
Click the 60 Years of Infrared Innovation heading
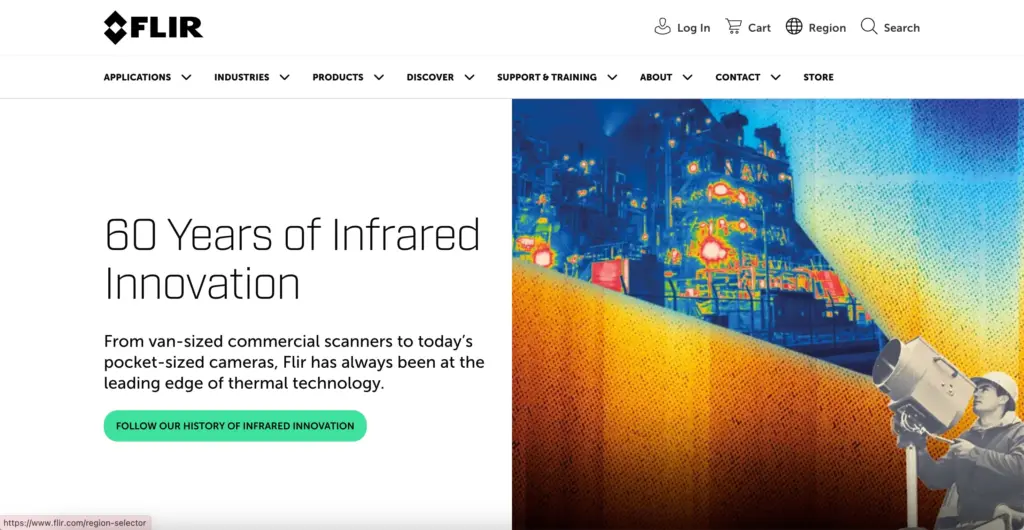click(292, 259)
